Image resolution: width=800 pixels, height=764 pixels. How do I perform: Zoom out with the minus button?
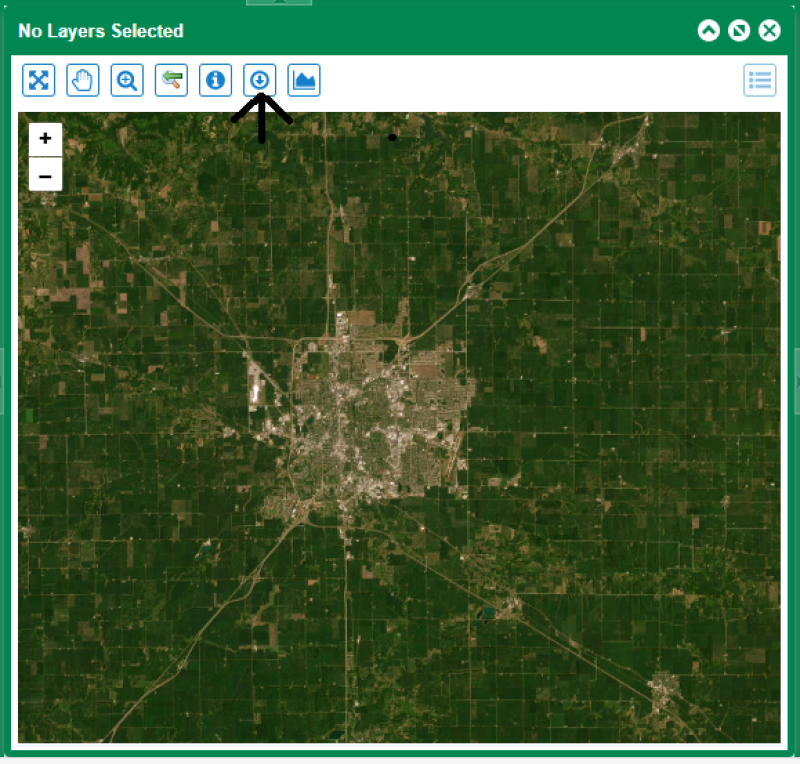click(x=45, y=175)
